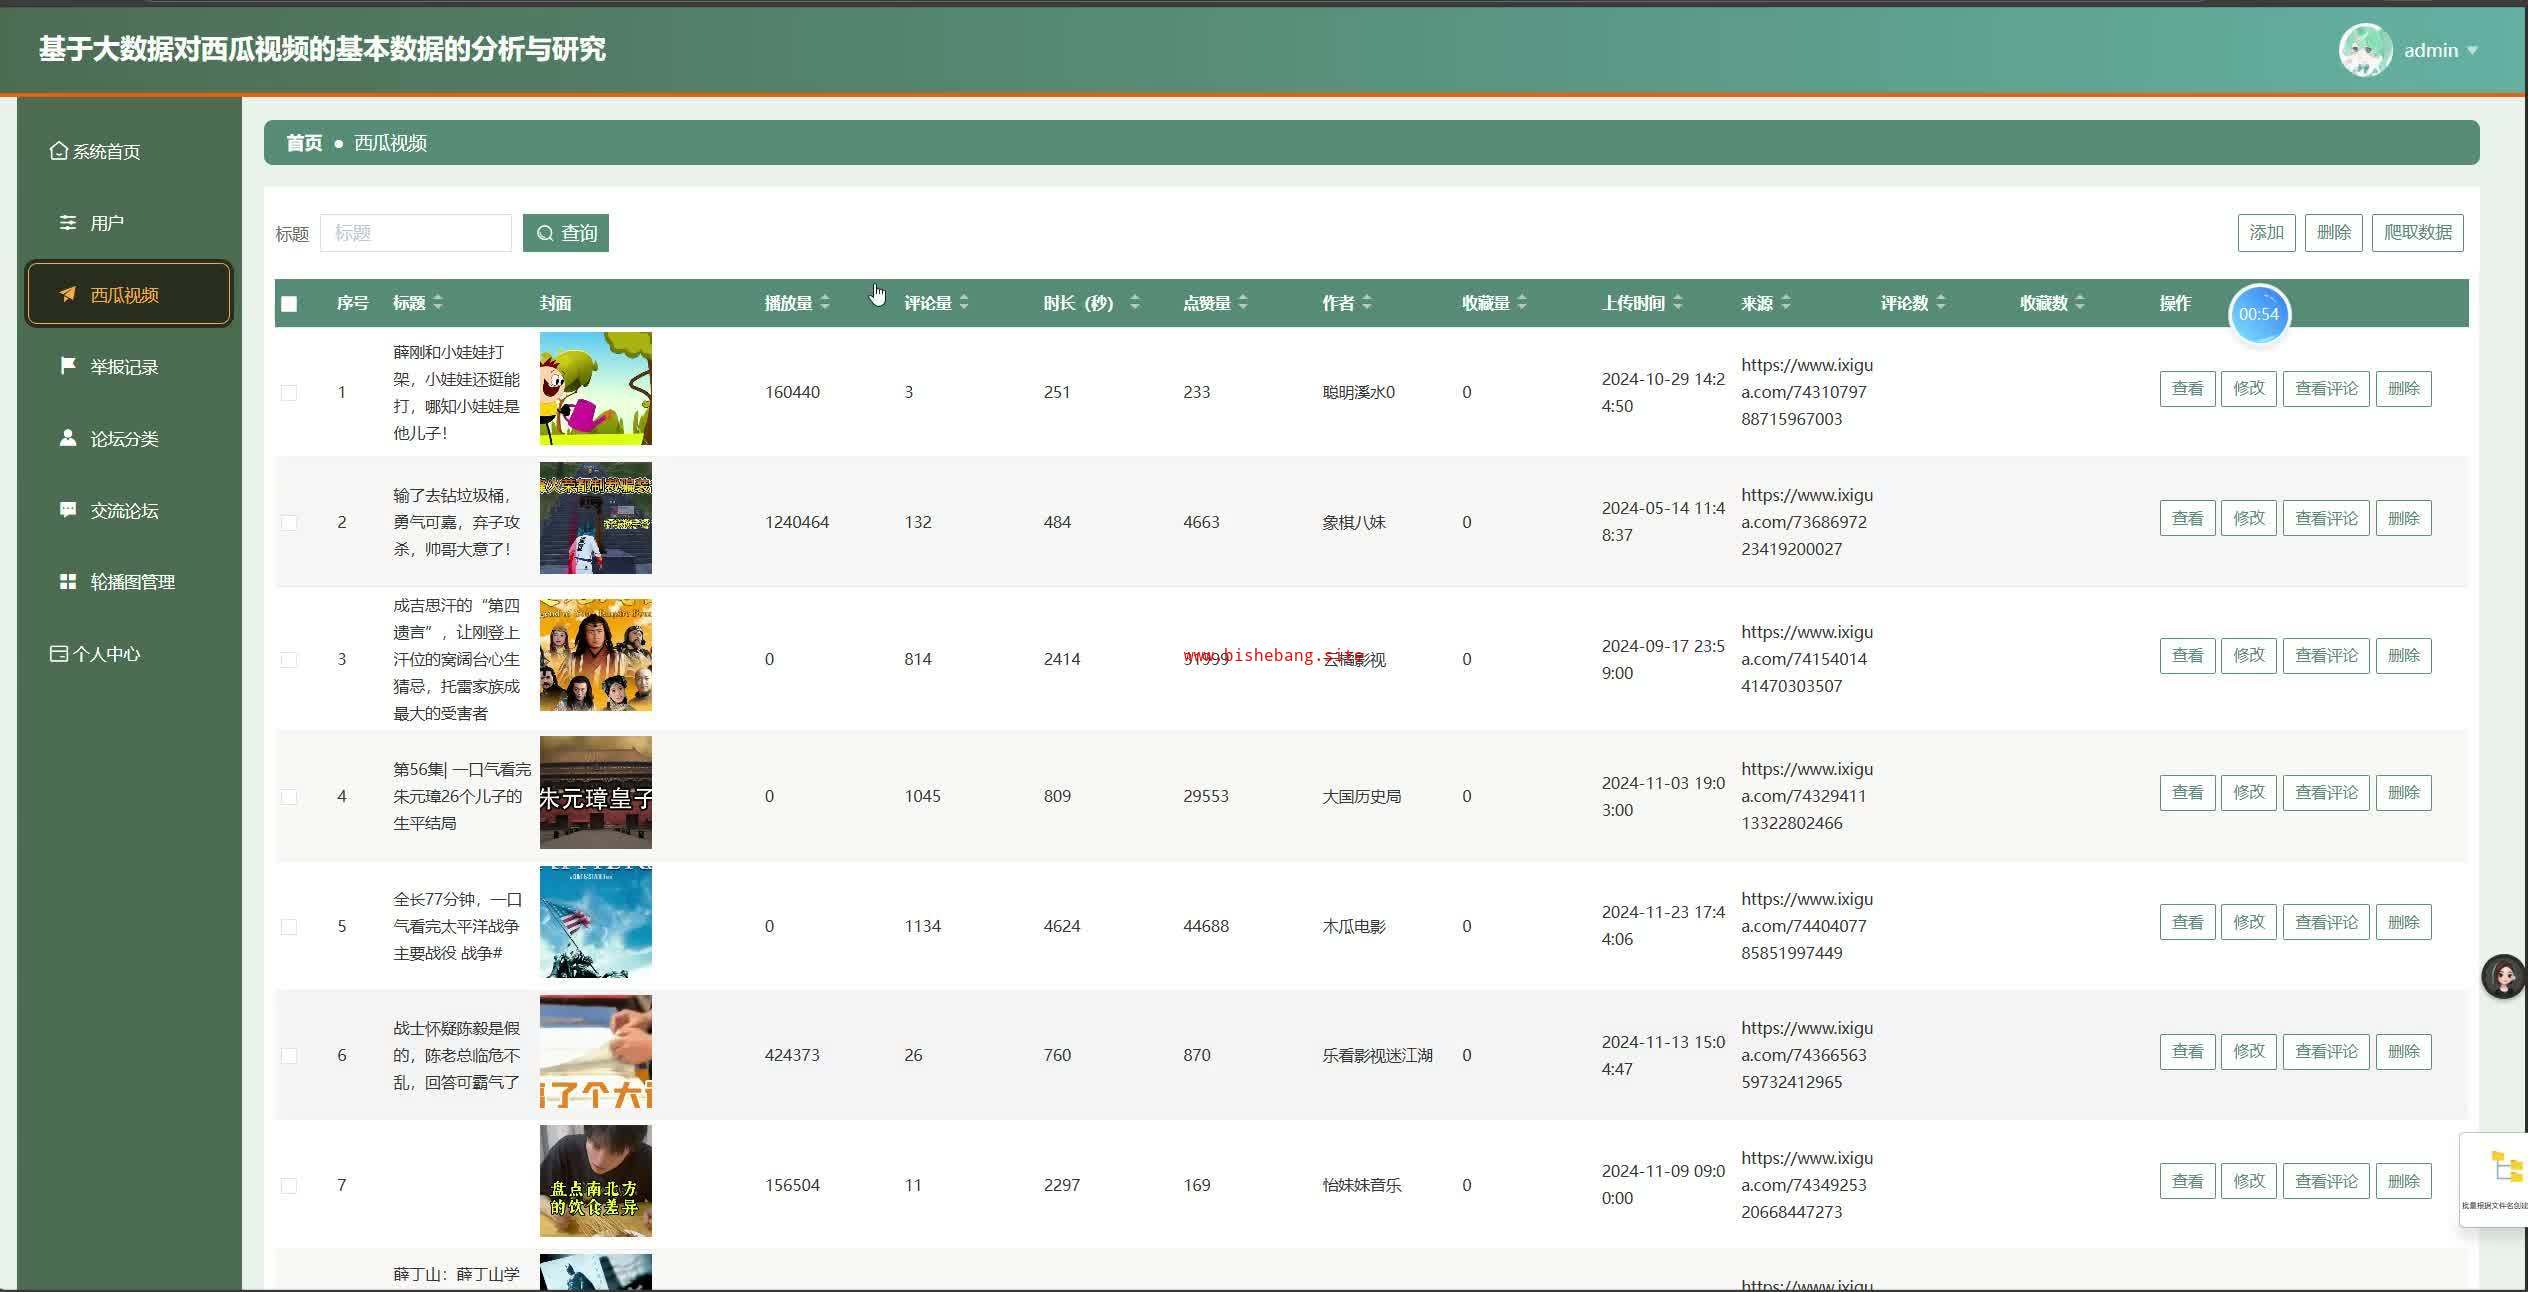Click the grid icon beside 轮播图管理

(68, 581)
